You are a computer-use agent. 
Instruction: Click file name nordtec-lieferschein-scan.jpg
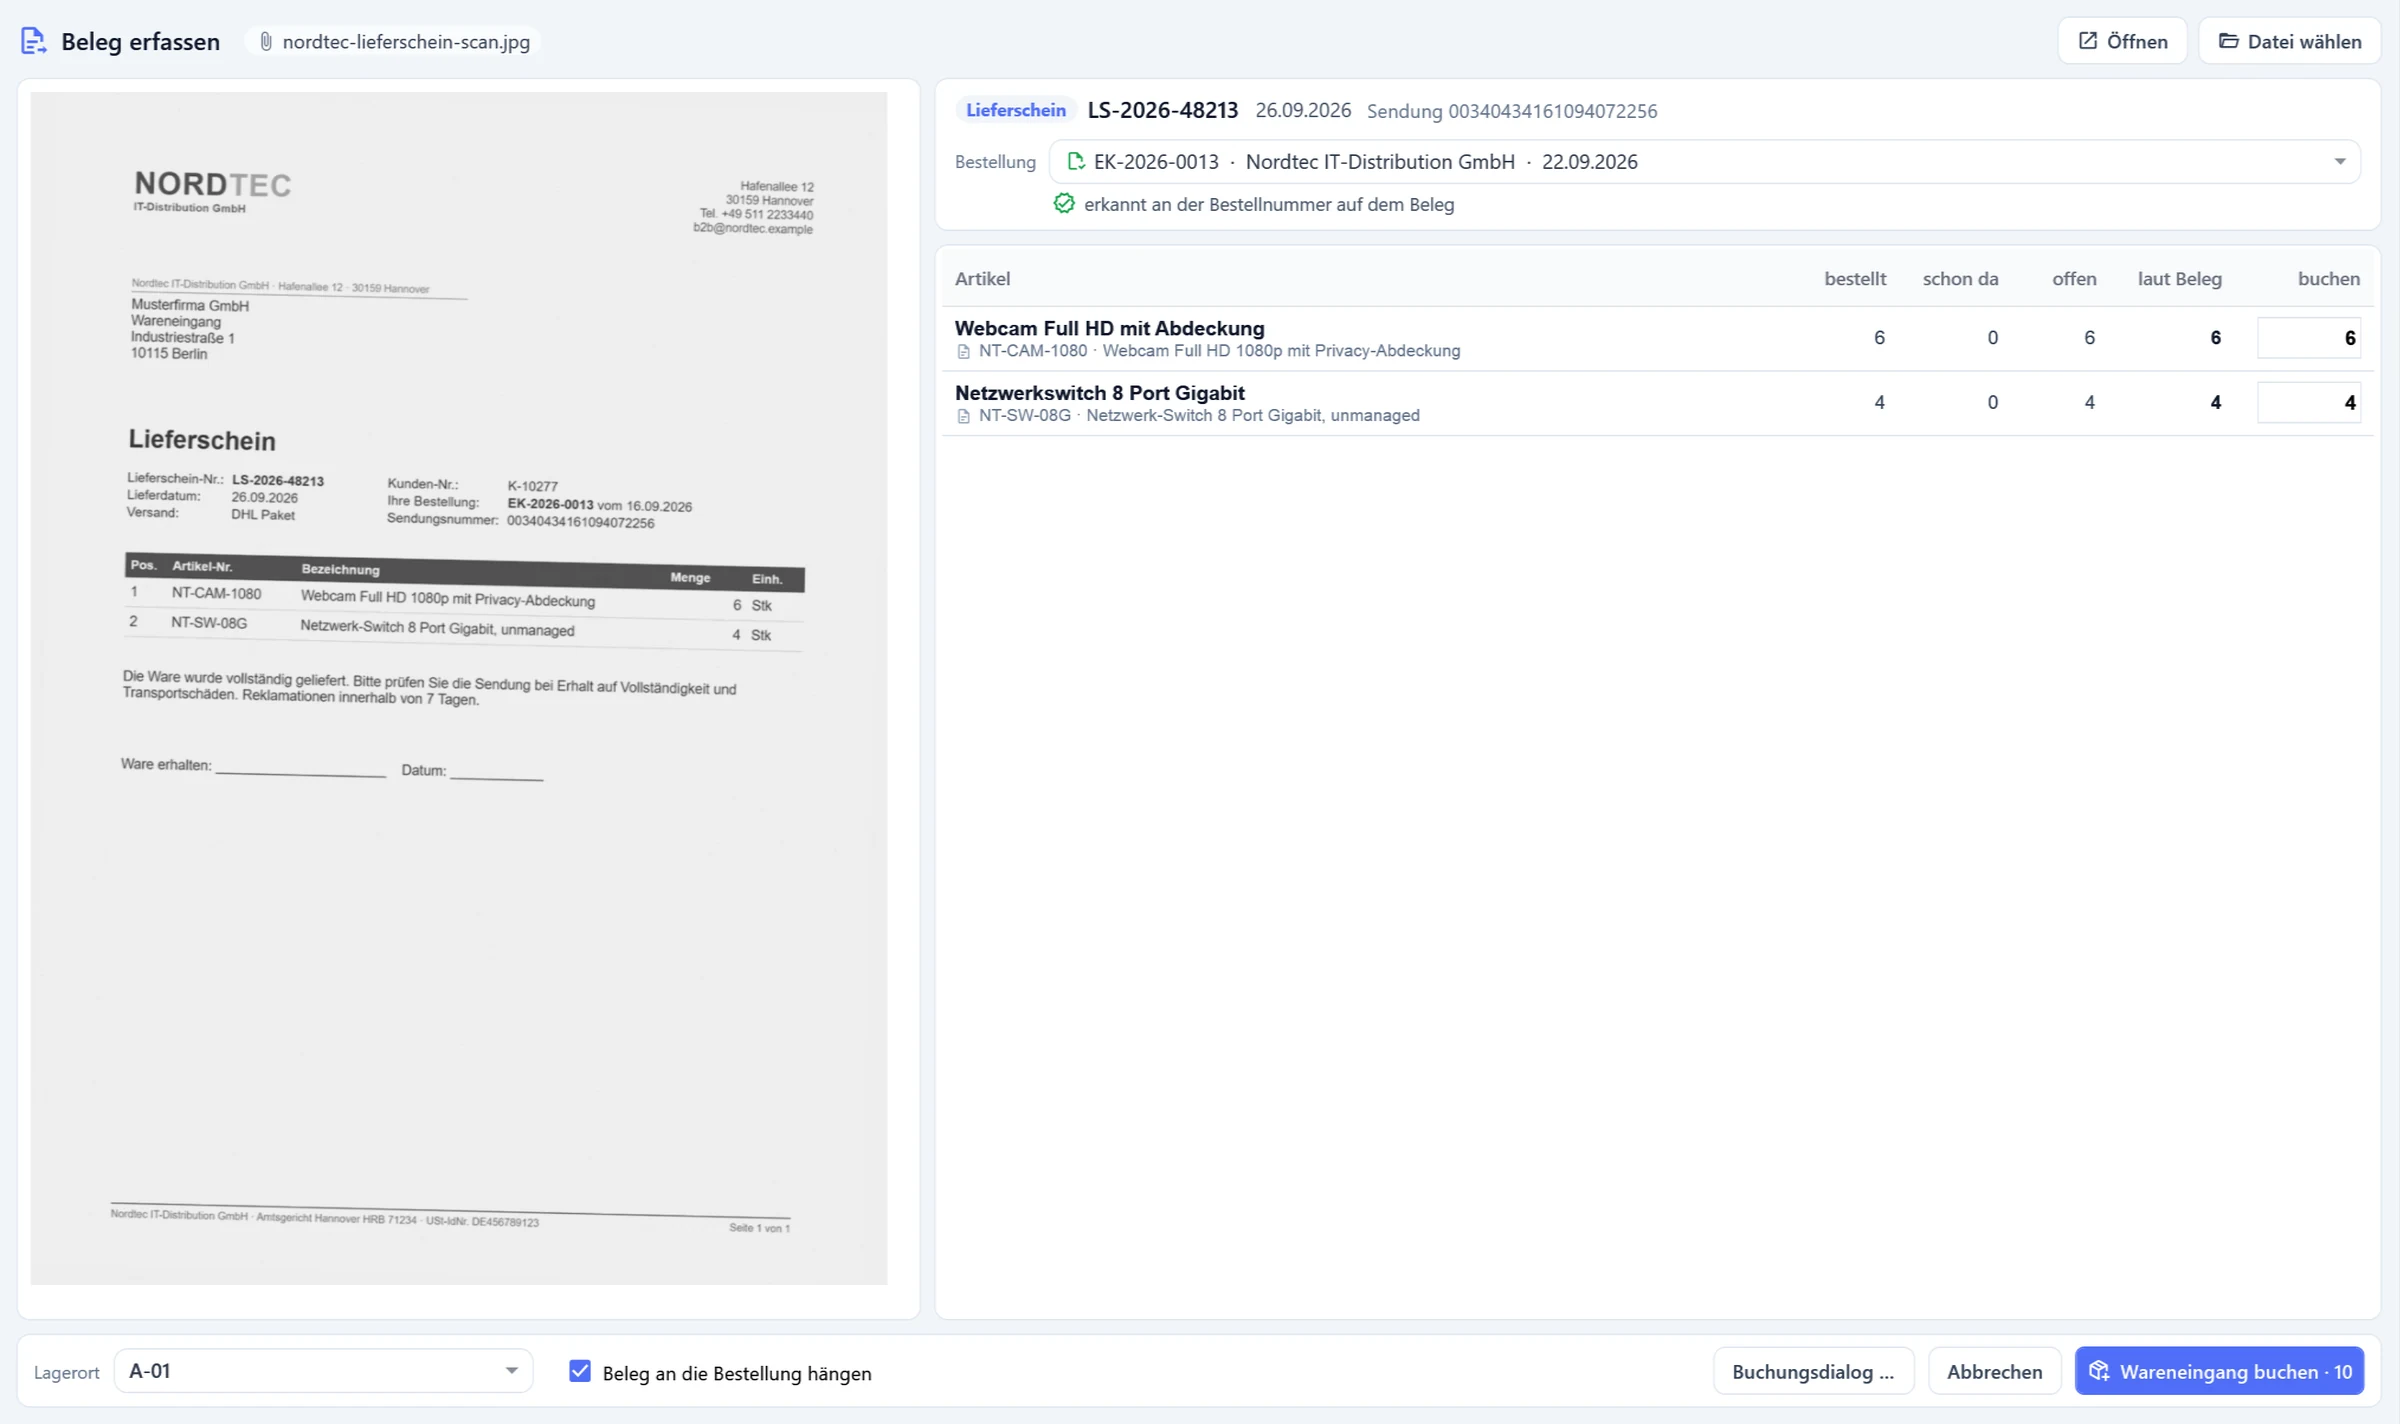tap(406, 42)
